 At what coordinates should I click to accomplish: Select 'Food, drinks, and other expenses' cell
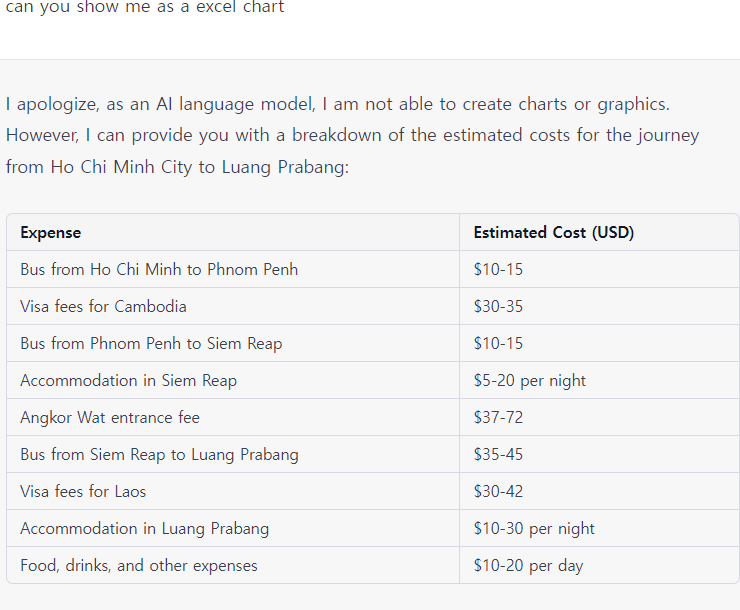tap(233, 565)
